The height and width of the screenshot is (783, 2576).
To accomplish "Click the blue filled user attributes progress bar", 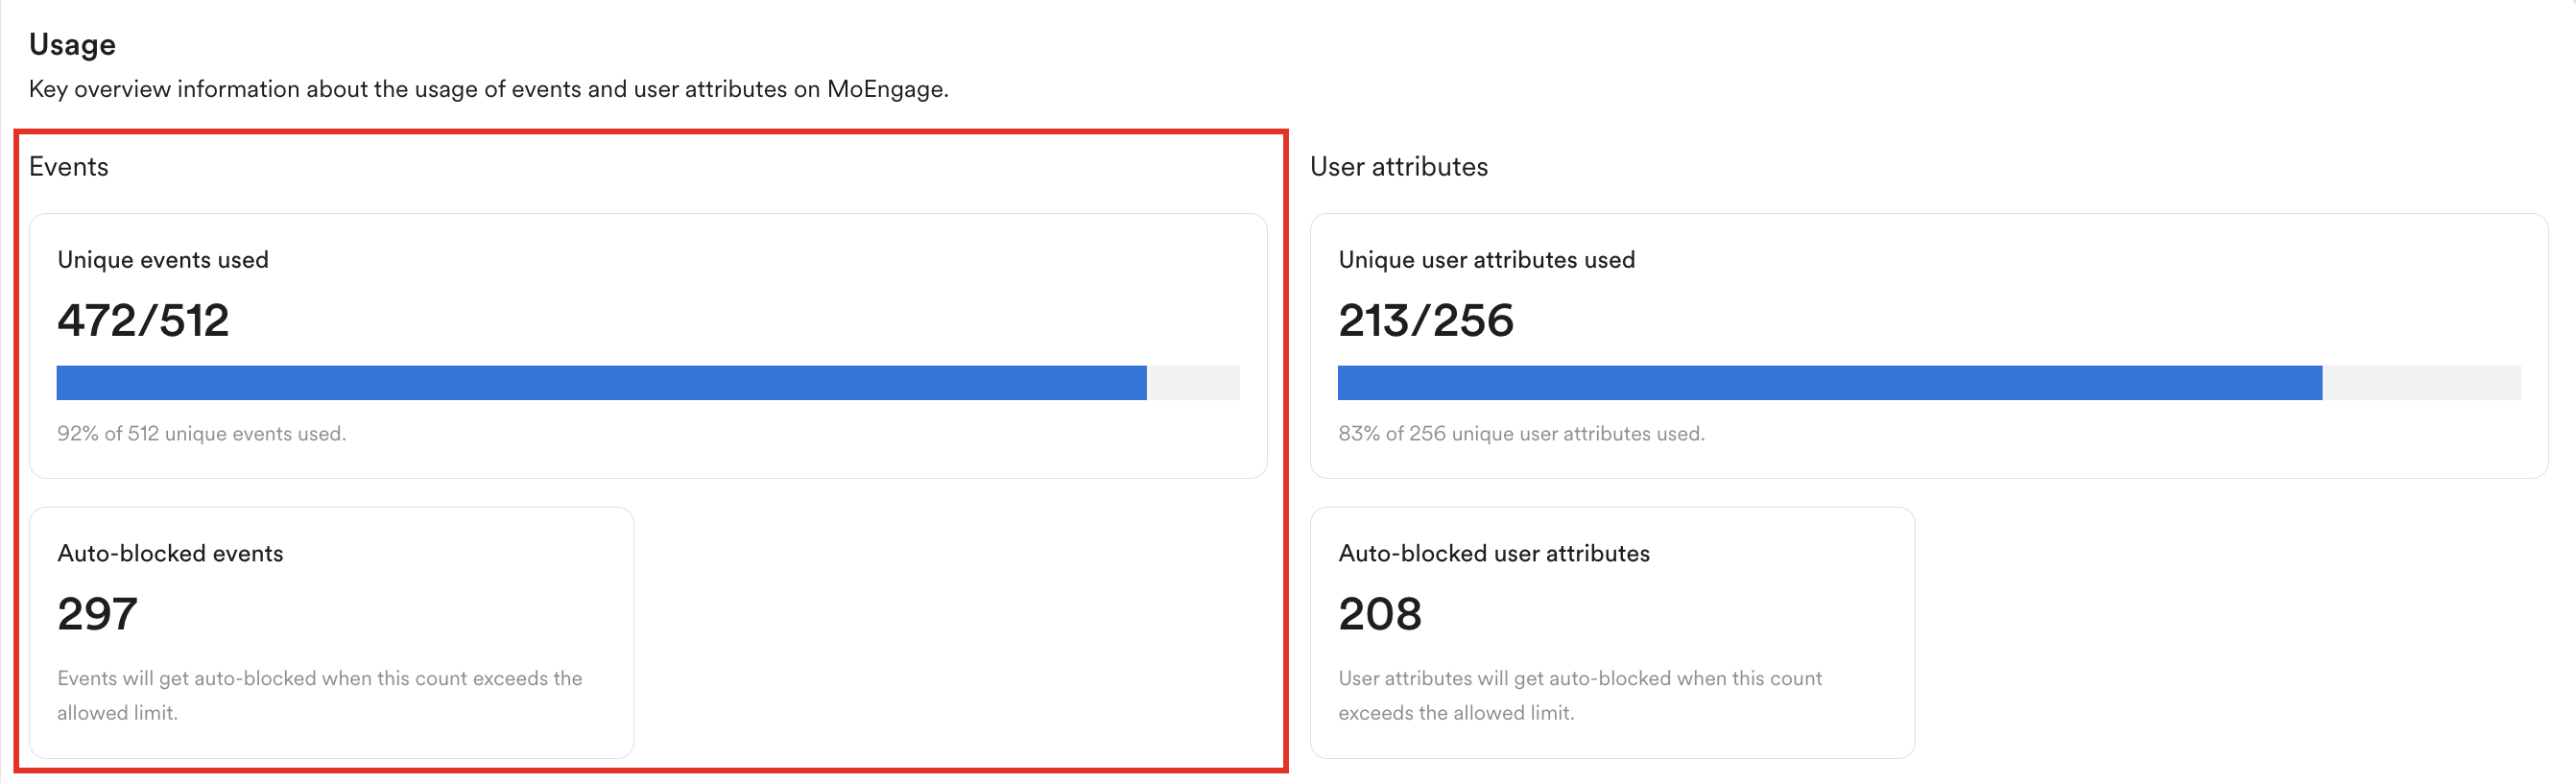I will coord(1829,383).
